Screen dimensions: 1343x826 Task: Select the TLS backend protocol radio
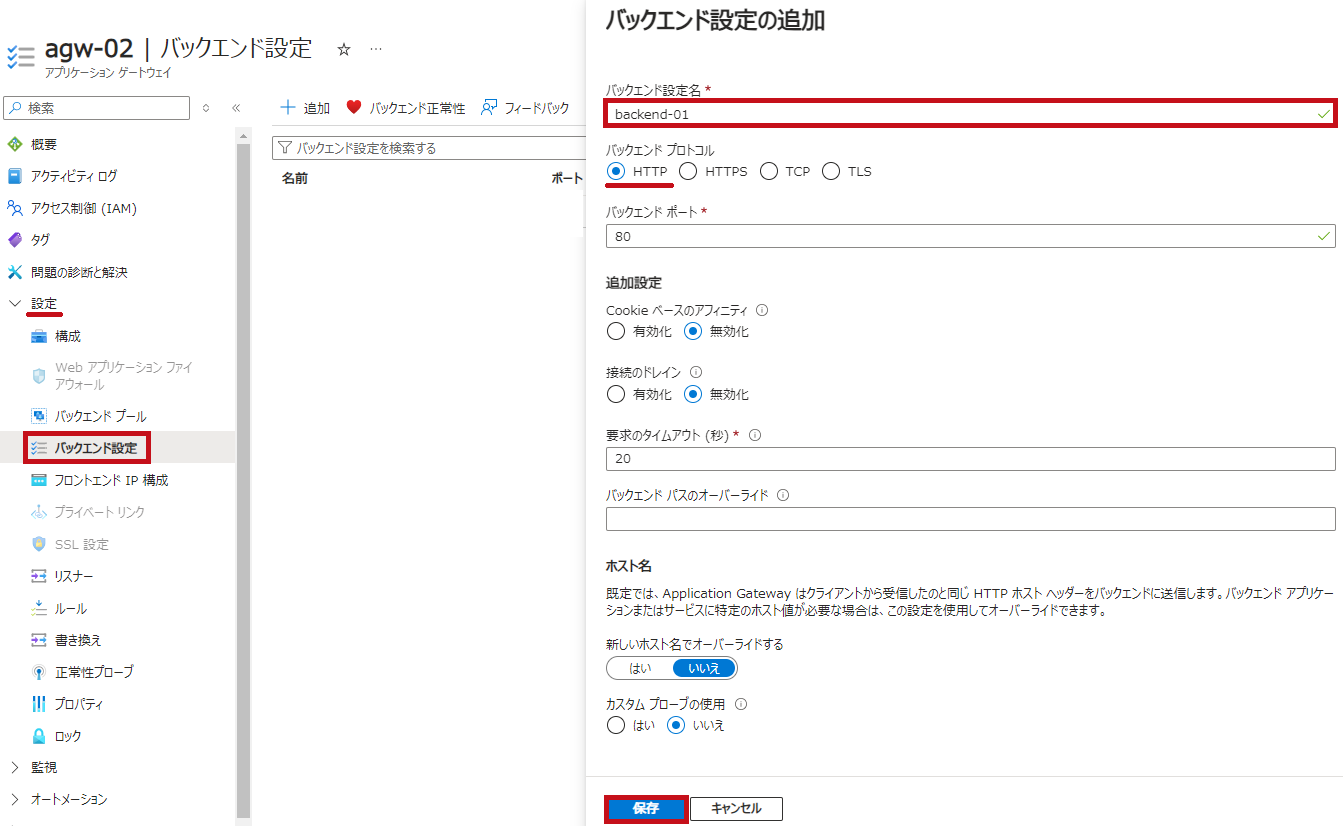click(831, 171)
